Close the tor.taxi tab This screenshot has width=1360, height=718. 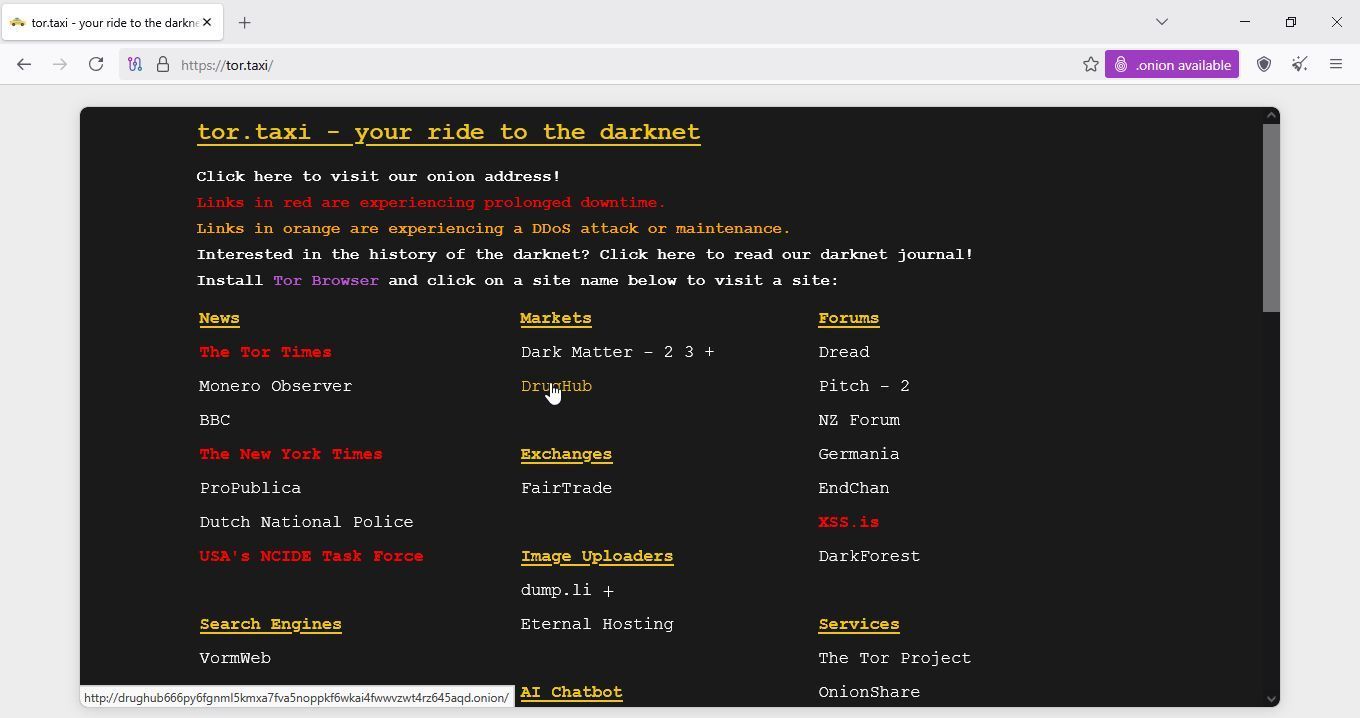[207, 22]
